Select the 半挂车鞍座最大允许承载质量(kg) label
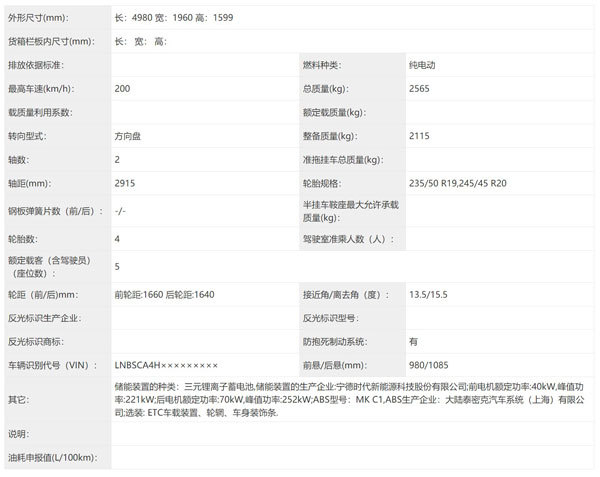This screenshot has width=600, height=477. (x=351, y=211)
